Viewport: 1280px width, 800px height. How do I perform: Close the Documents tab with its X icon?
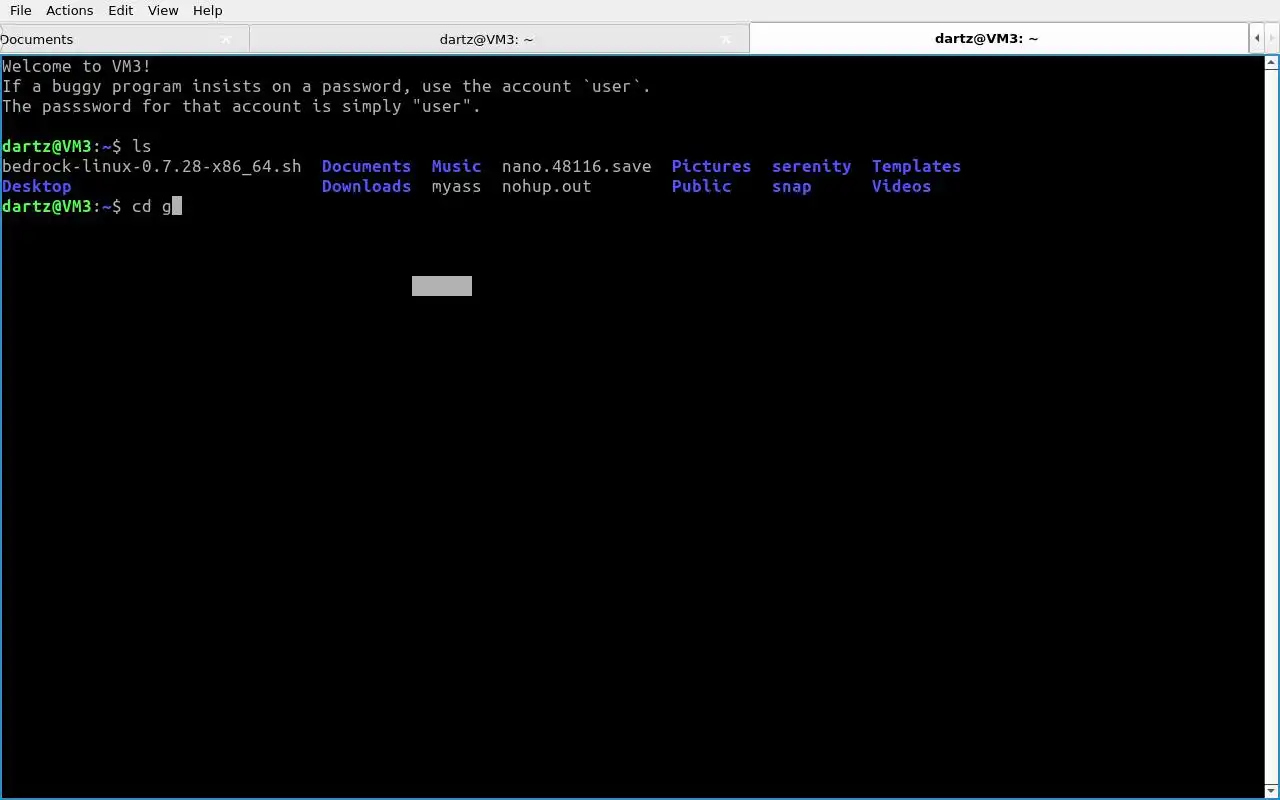click(226, 39)
